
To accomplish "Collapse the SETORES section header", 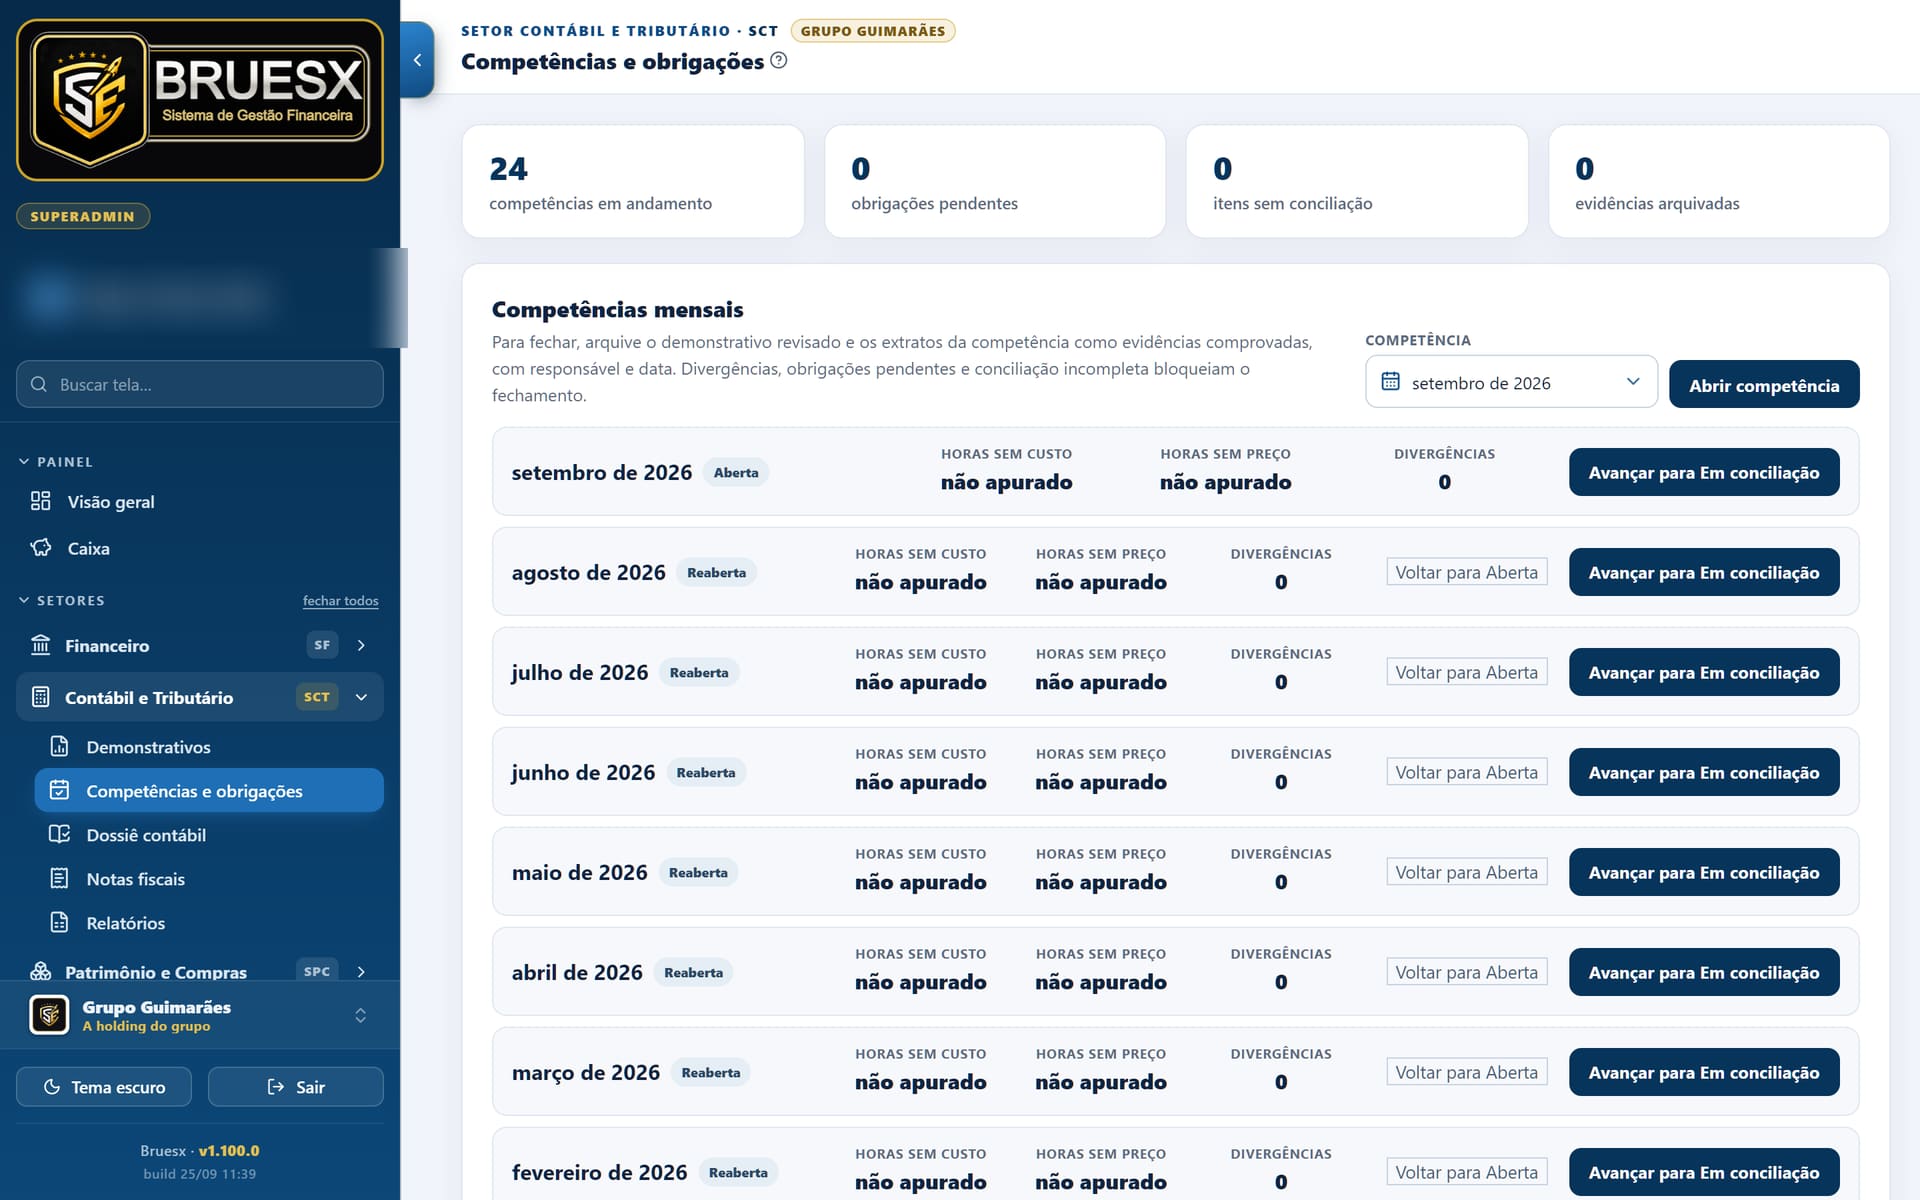I will point(62,600).
